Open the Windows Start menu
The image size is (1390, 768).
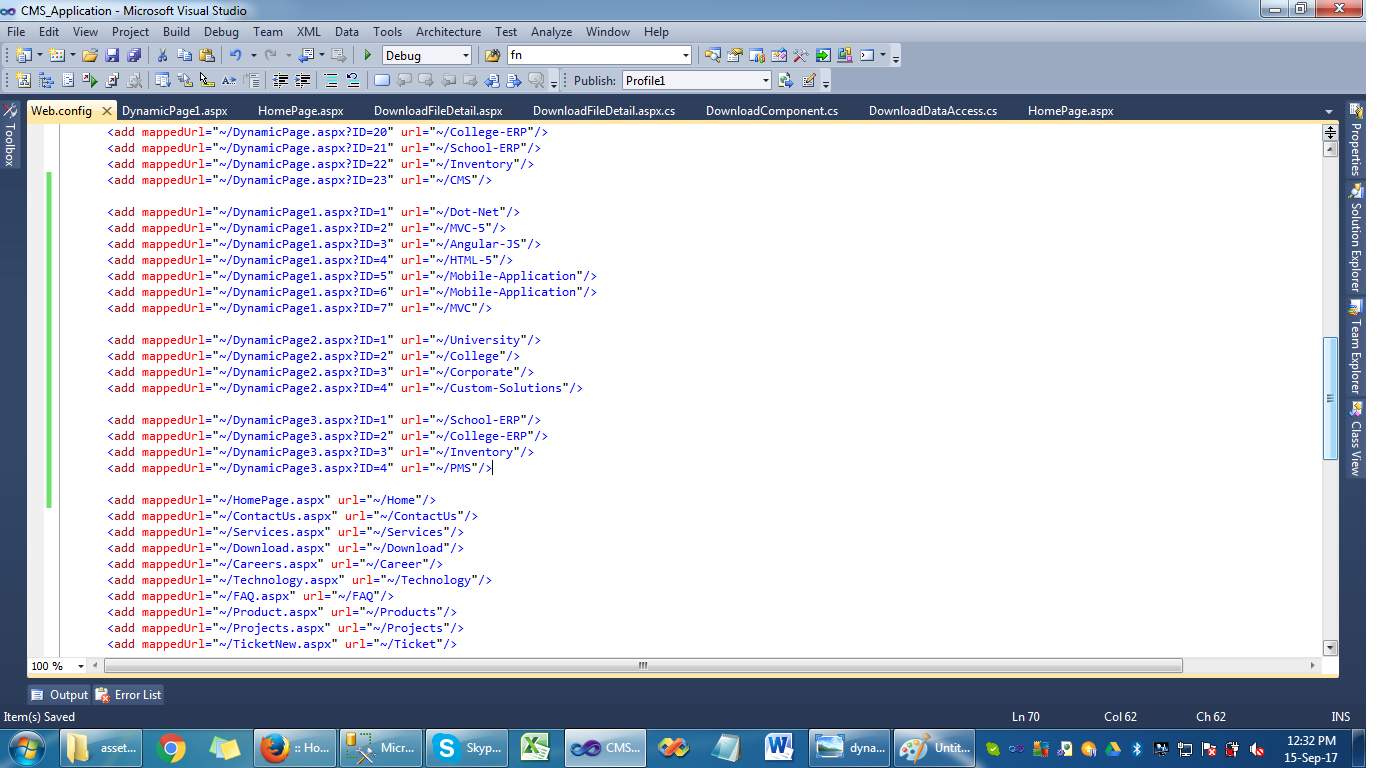[x=26, y=747]
